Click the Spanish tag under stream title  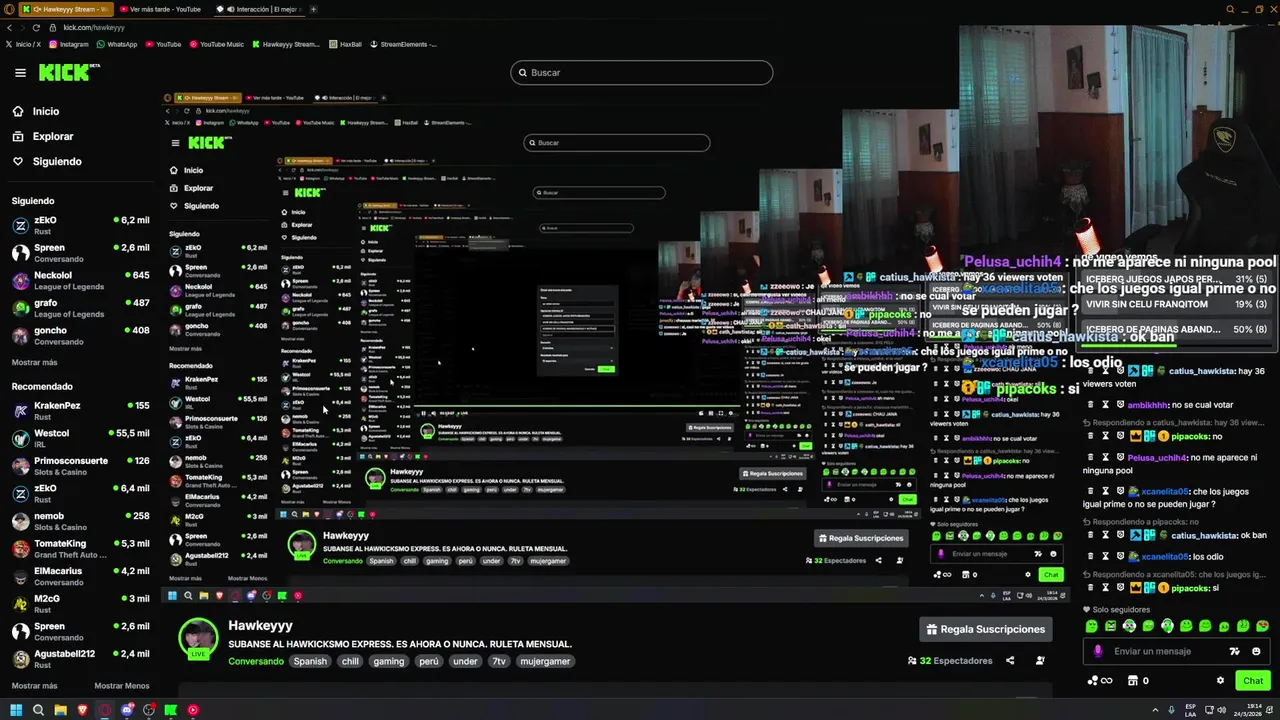(310, 661)
